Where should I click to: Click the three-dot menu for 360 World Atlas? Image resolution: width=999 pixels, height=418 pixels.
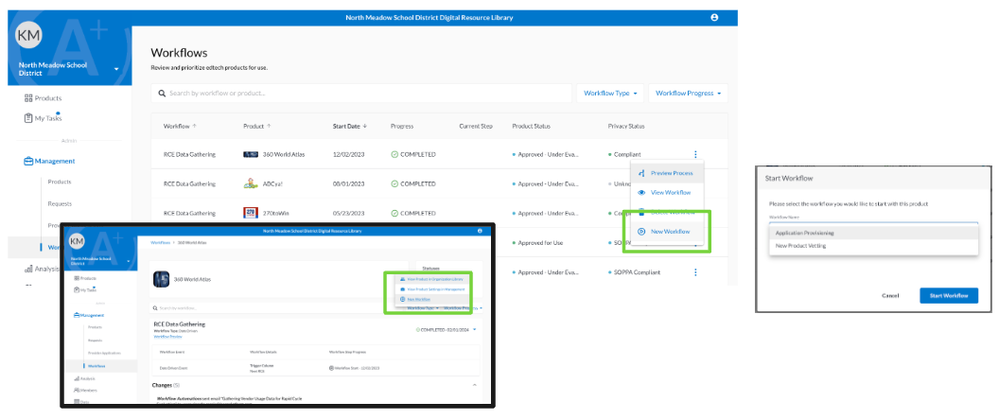coord(695,155)
